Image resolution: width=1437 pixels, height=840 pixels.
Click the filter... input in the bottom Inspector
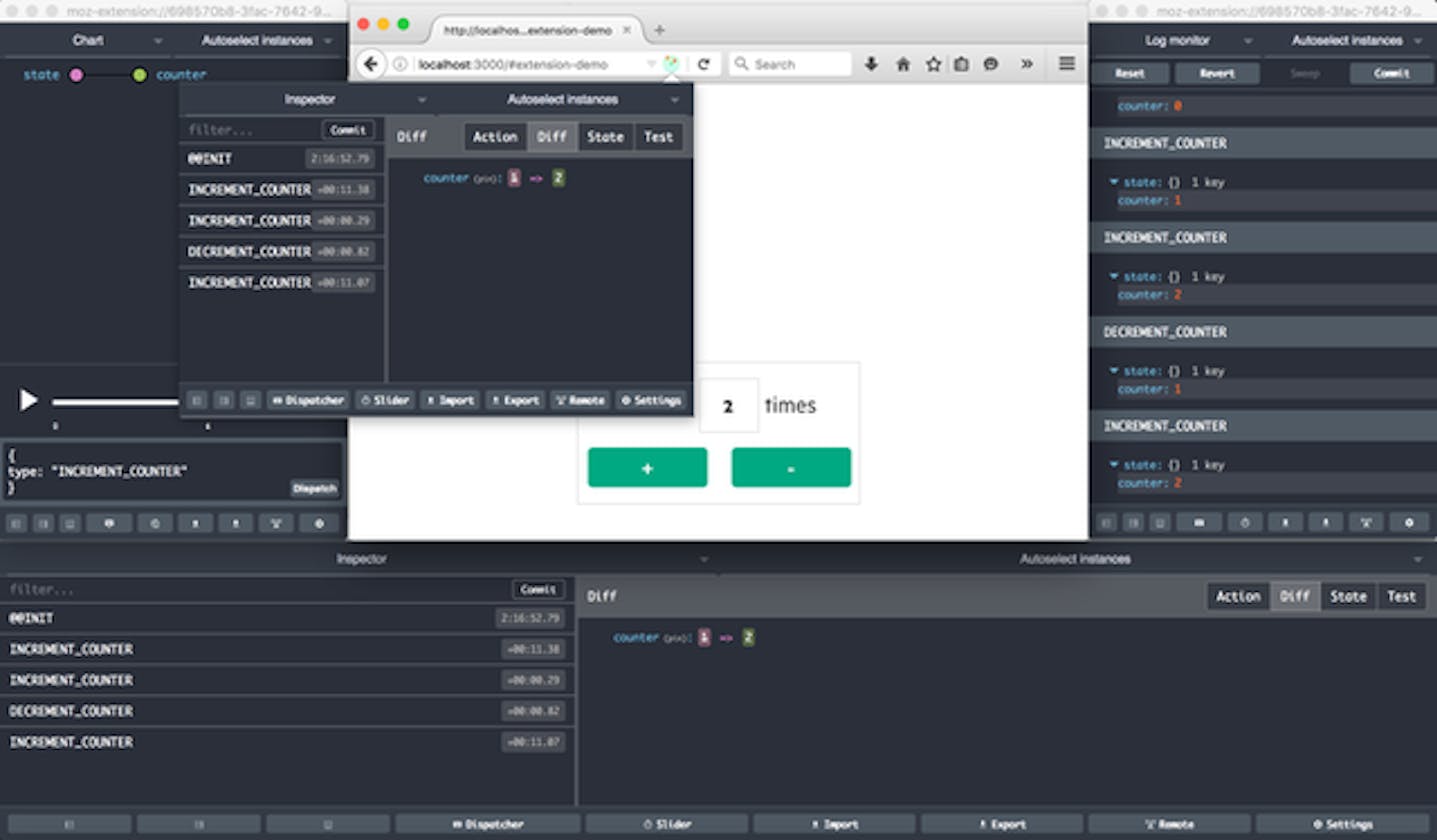click(x=250, y=590)
